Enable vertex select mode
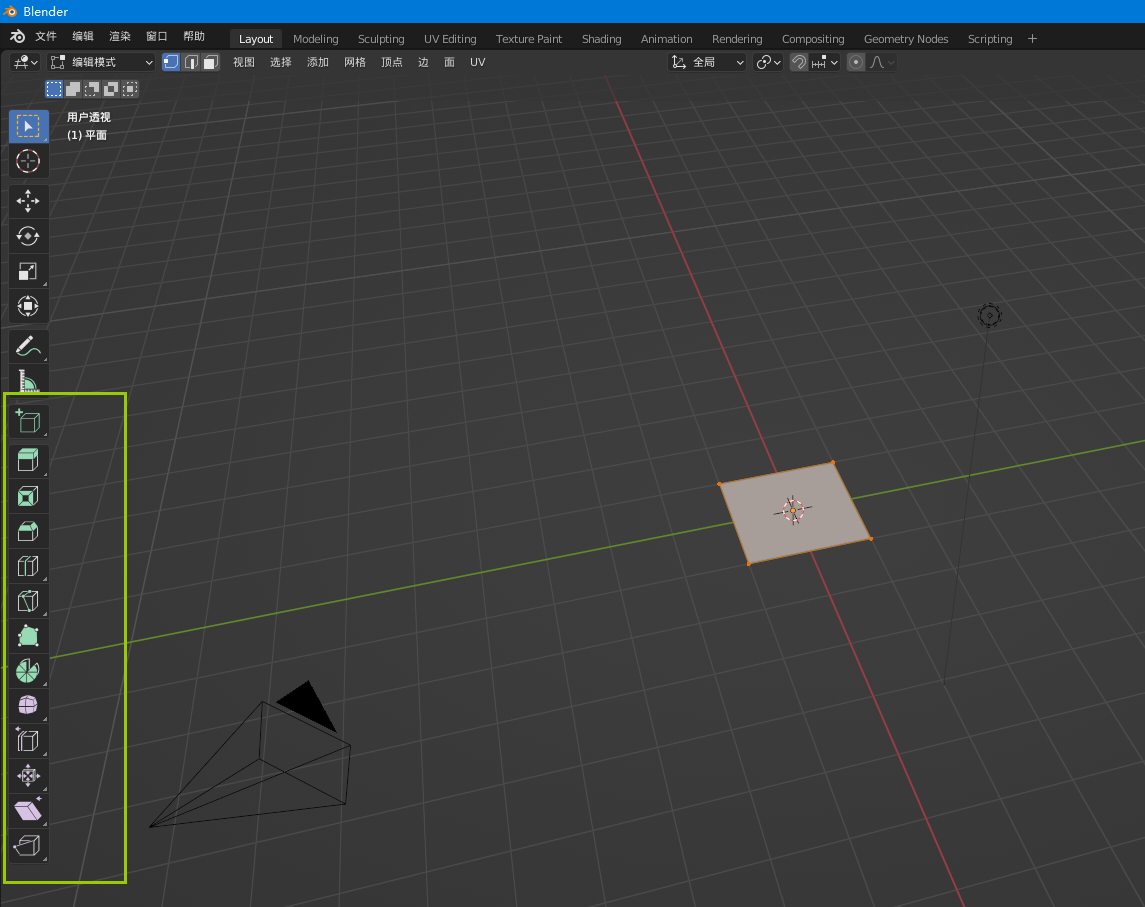The width and height of the screenshot is (1145, 907). 171,62
